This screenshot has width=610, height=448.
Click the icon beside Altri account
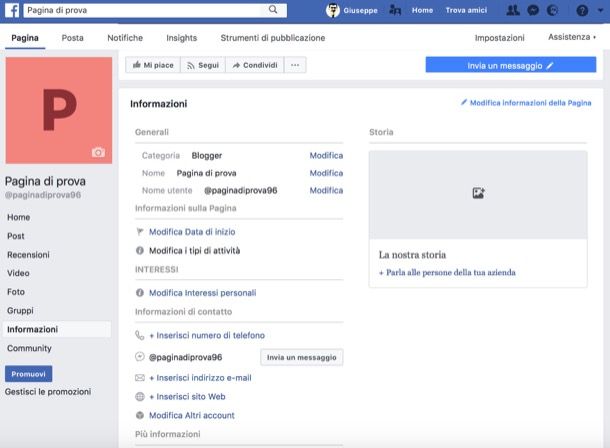pos(140,415)
